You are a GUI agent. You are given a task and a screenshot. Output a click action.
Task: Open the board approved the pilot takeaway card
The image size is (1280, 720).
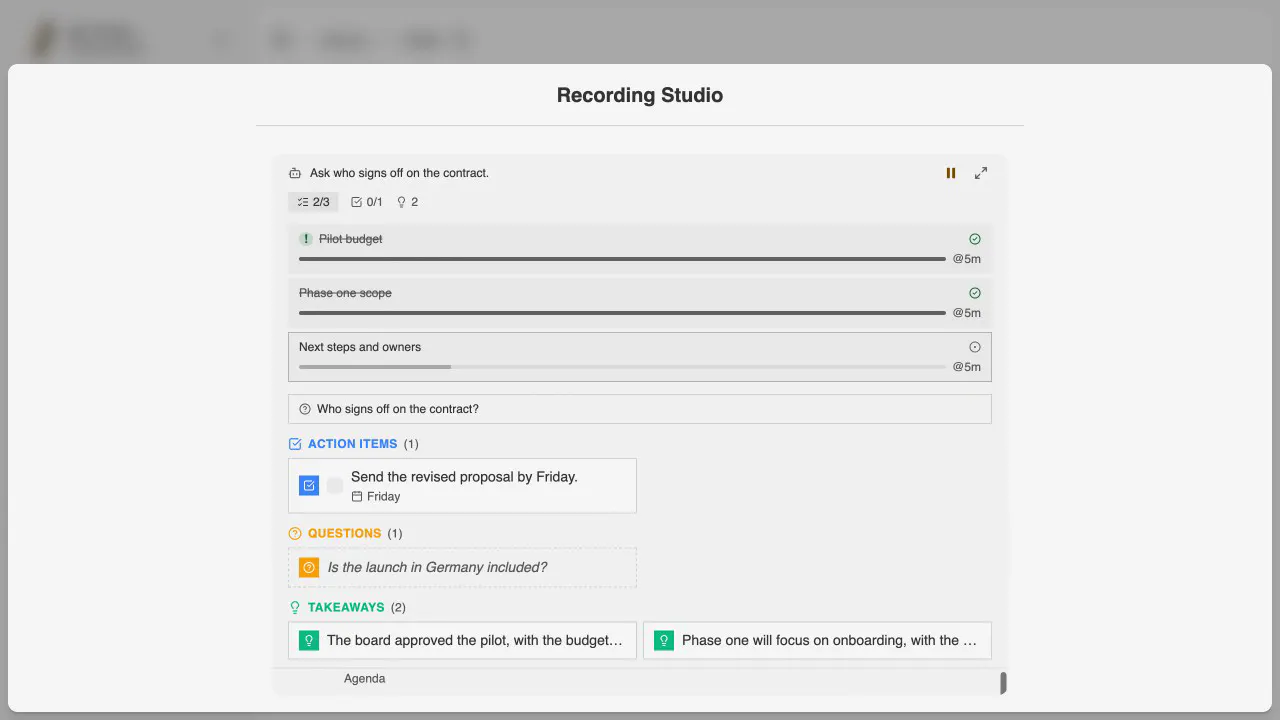coord(462,640)
